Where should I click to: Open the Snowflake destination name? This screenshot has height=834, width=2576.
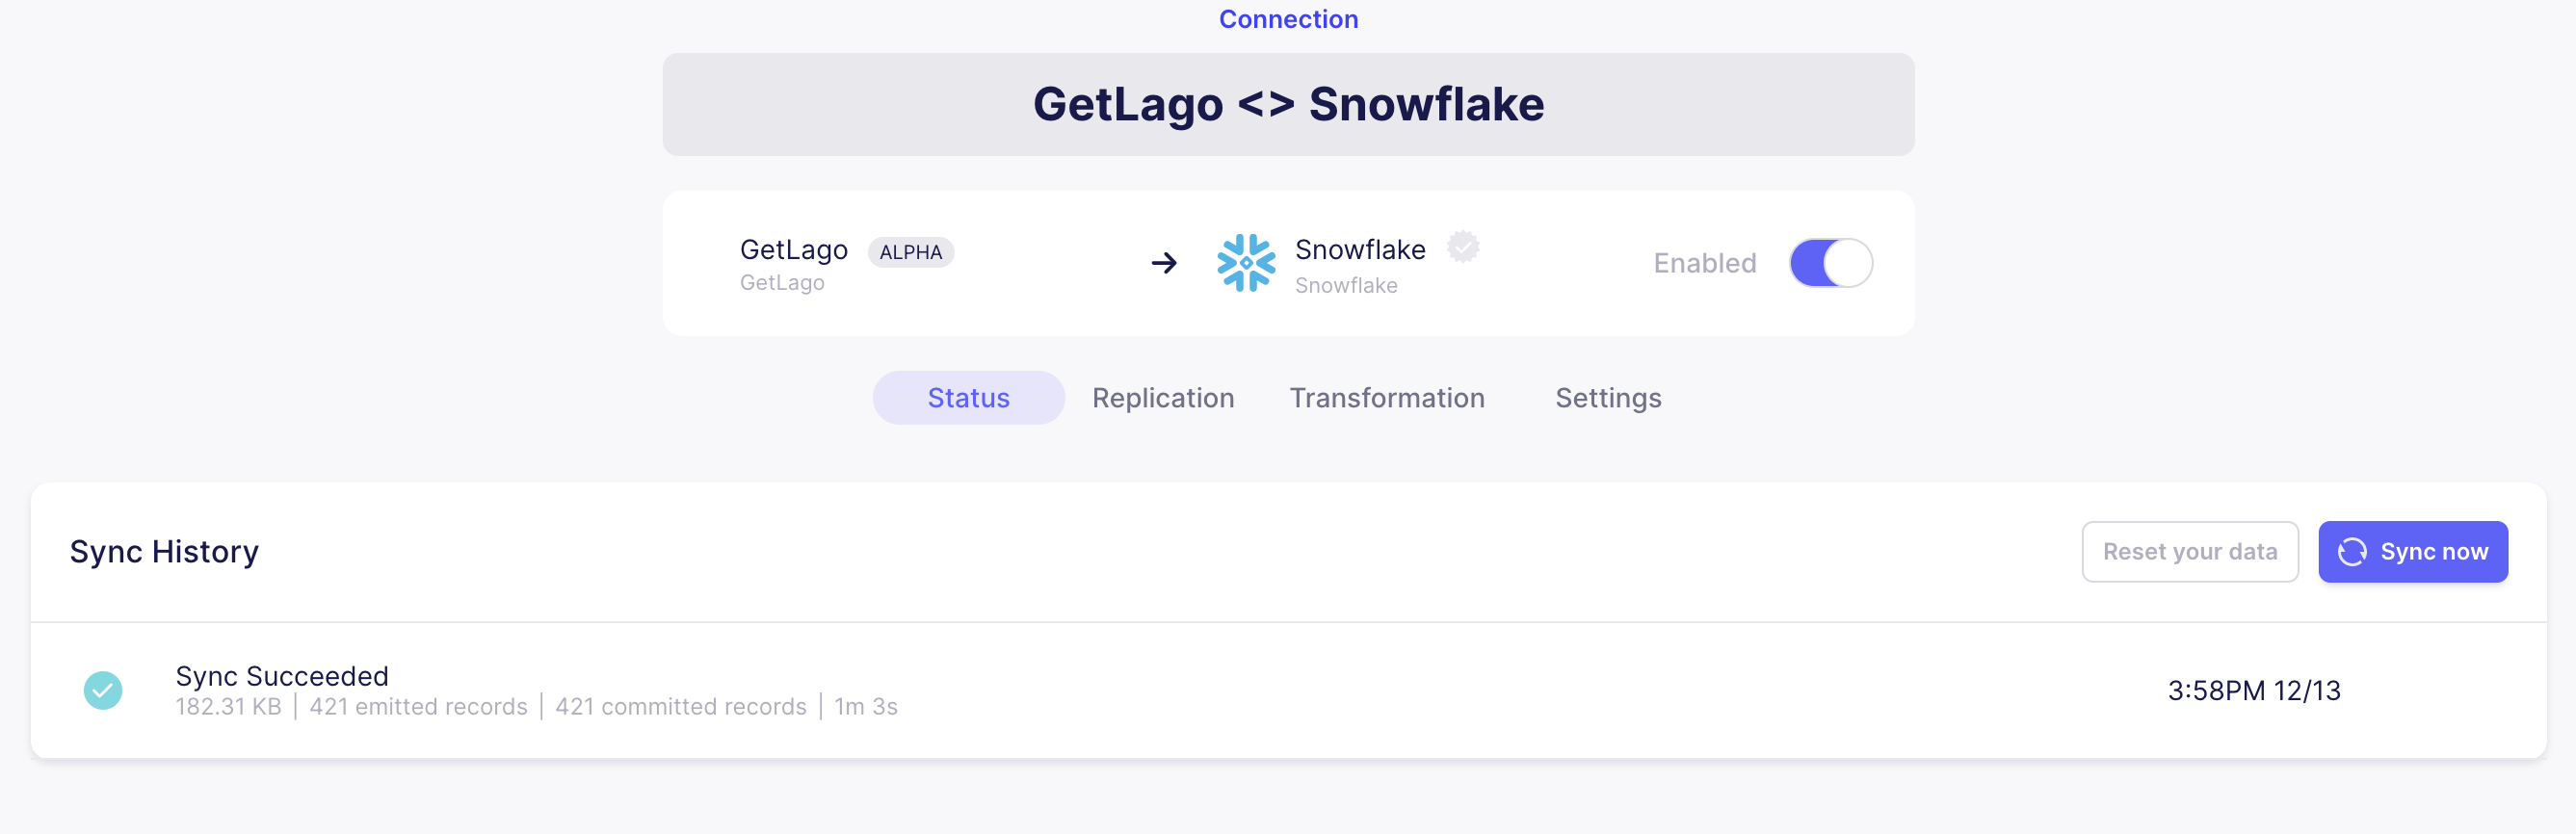[x=1360, y=250]
